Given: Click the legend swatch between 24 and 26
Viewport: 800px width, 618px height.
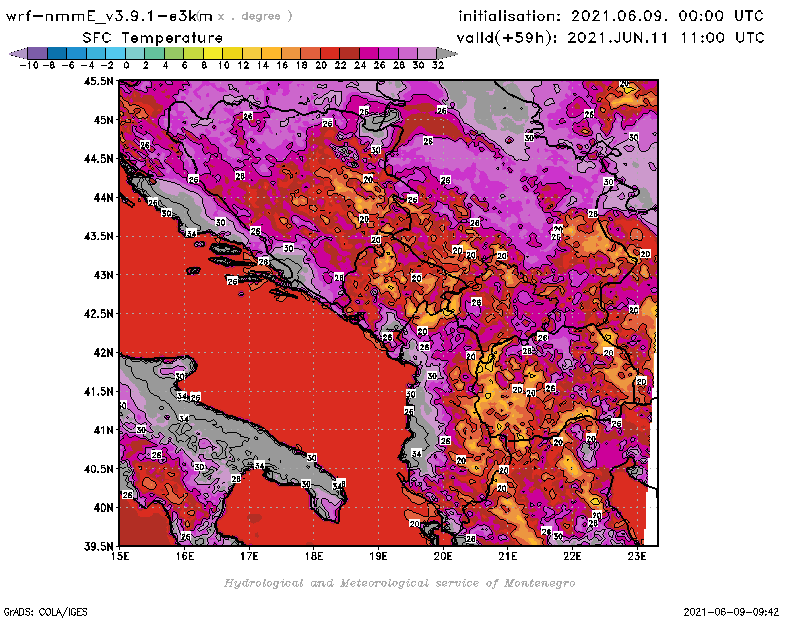Looking at the screenshot, I should click(x=369, y=53).
